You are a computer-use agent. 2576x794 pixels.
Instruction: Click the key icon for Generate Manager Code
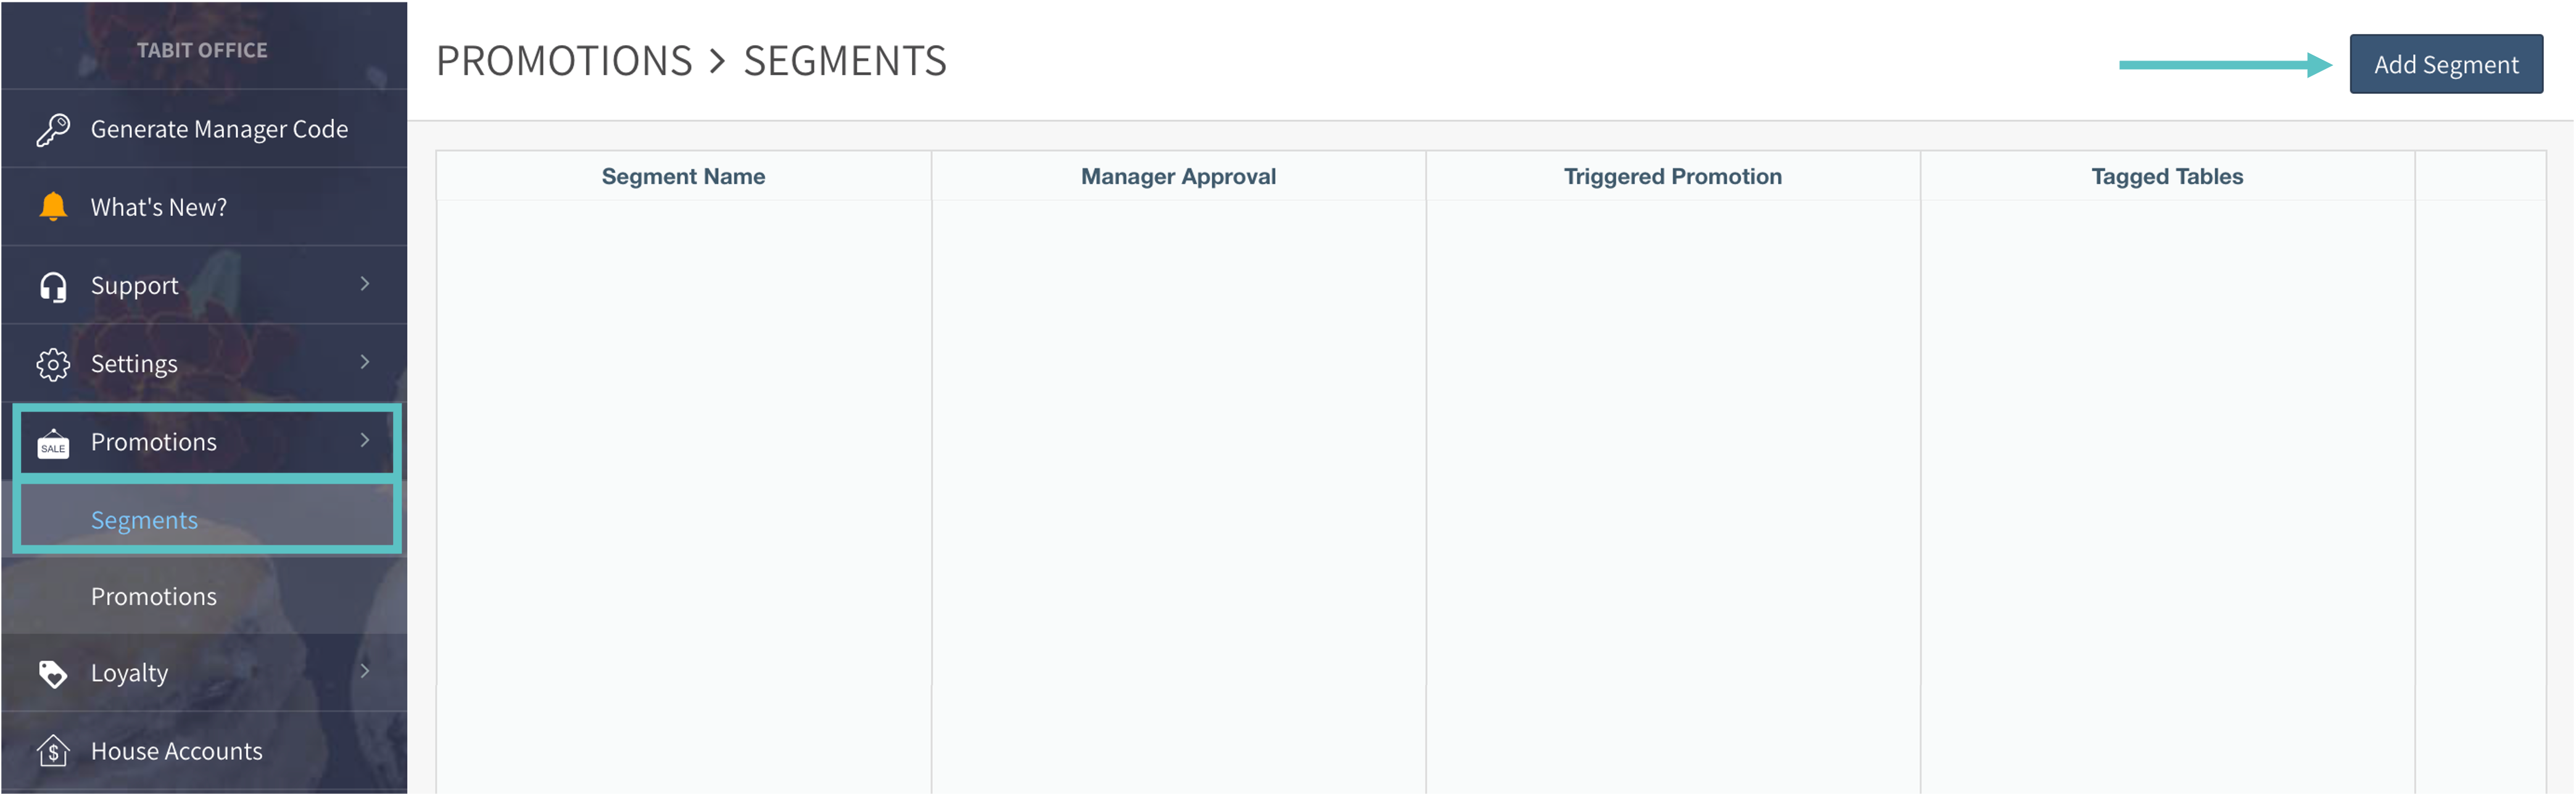click(x=53, y=130)
